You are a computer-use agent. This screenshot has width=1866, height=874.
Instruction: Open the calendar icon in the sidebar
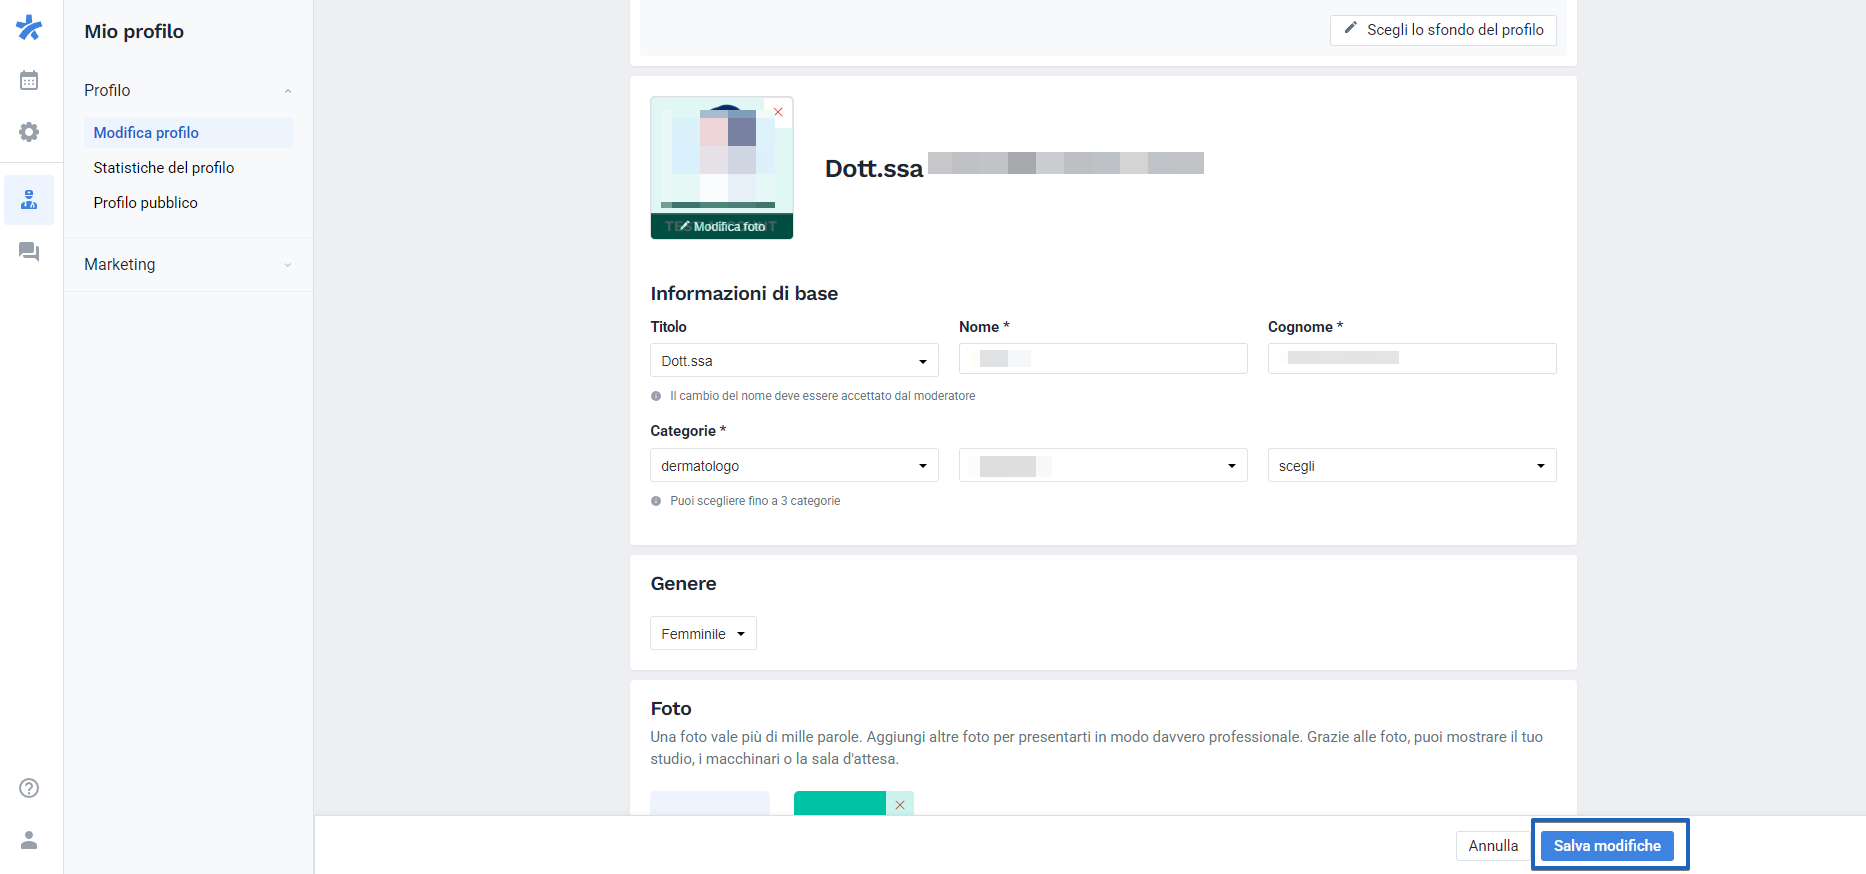[29, 80]
